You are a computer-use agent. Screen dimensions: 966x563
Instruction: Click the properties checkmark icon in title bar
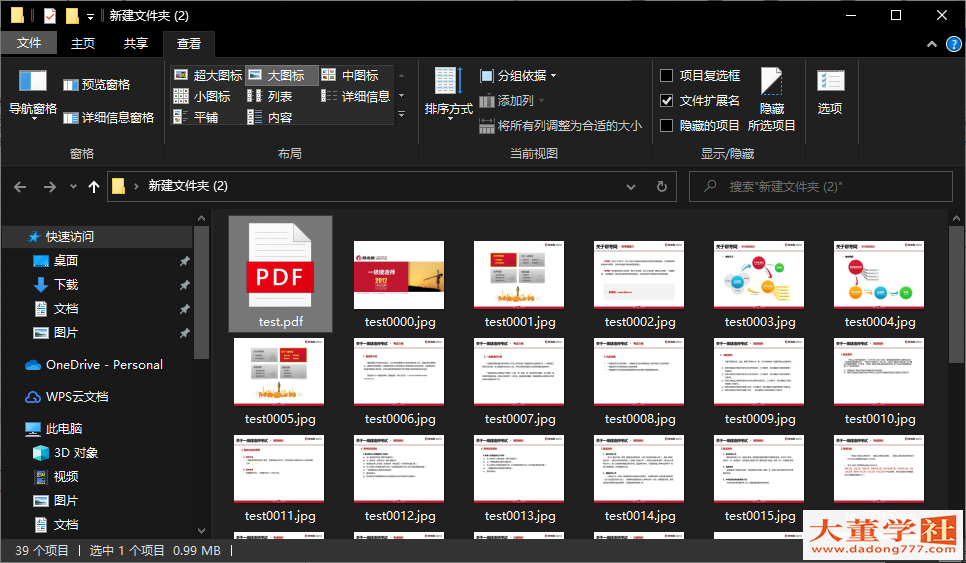[x=50, y=15]
